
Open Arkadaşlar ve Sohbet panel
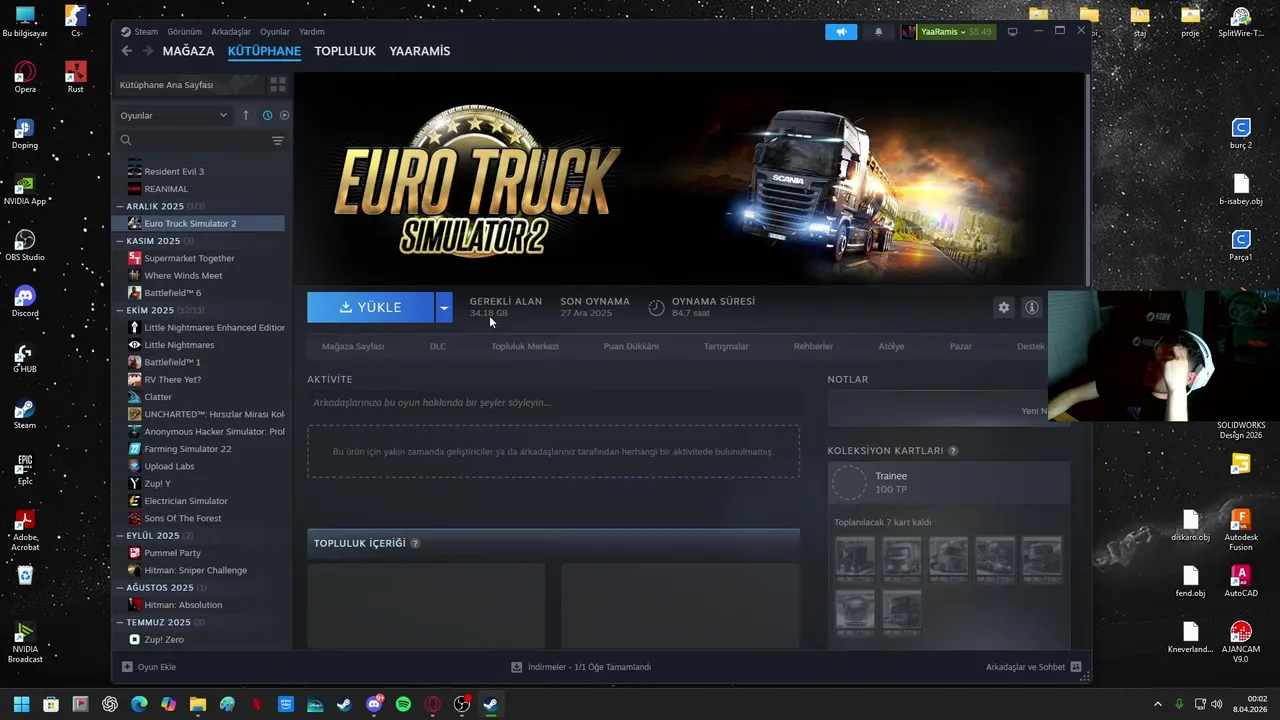coord(1034,667)
